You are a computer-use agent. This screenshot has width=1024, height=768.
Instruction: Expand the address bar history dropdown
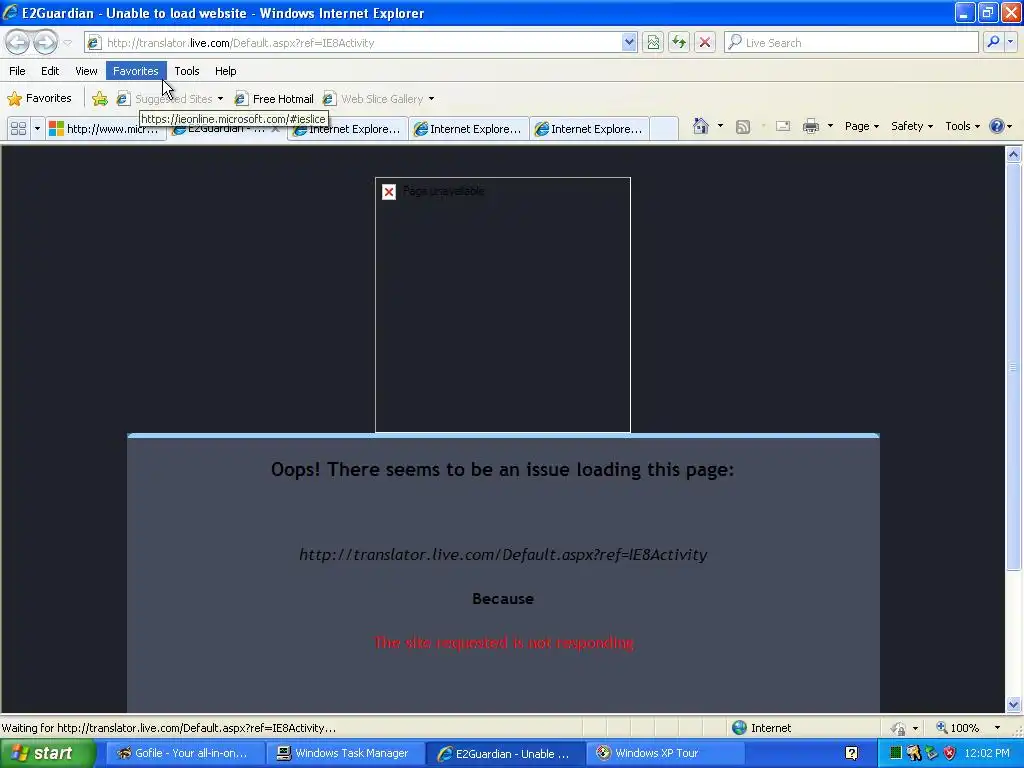pos(629,42)
